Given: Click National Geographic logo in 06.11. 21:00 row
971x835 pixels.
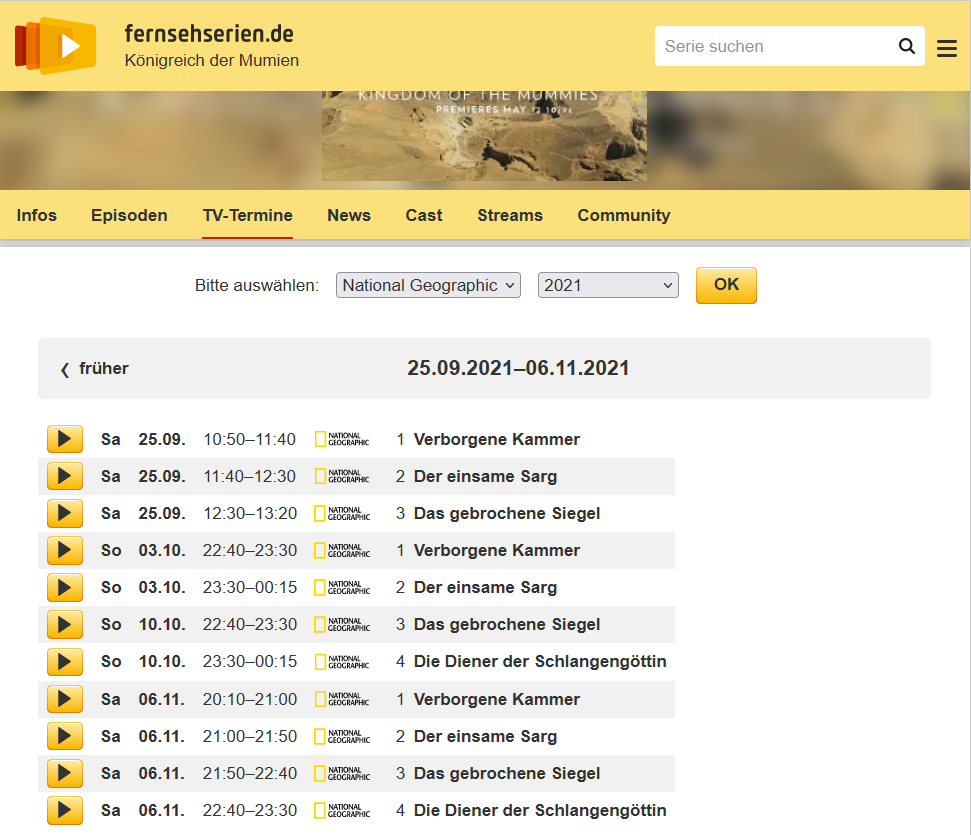Looking at the screenshot, I should coord(342,737).
